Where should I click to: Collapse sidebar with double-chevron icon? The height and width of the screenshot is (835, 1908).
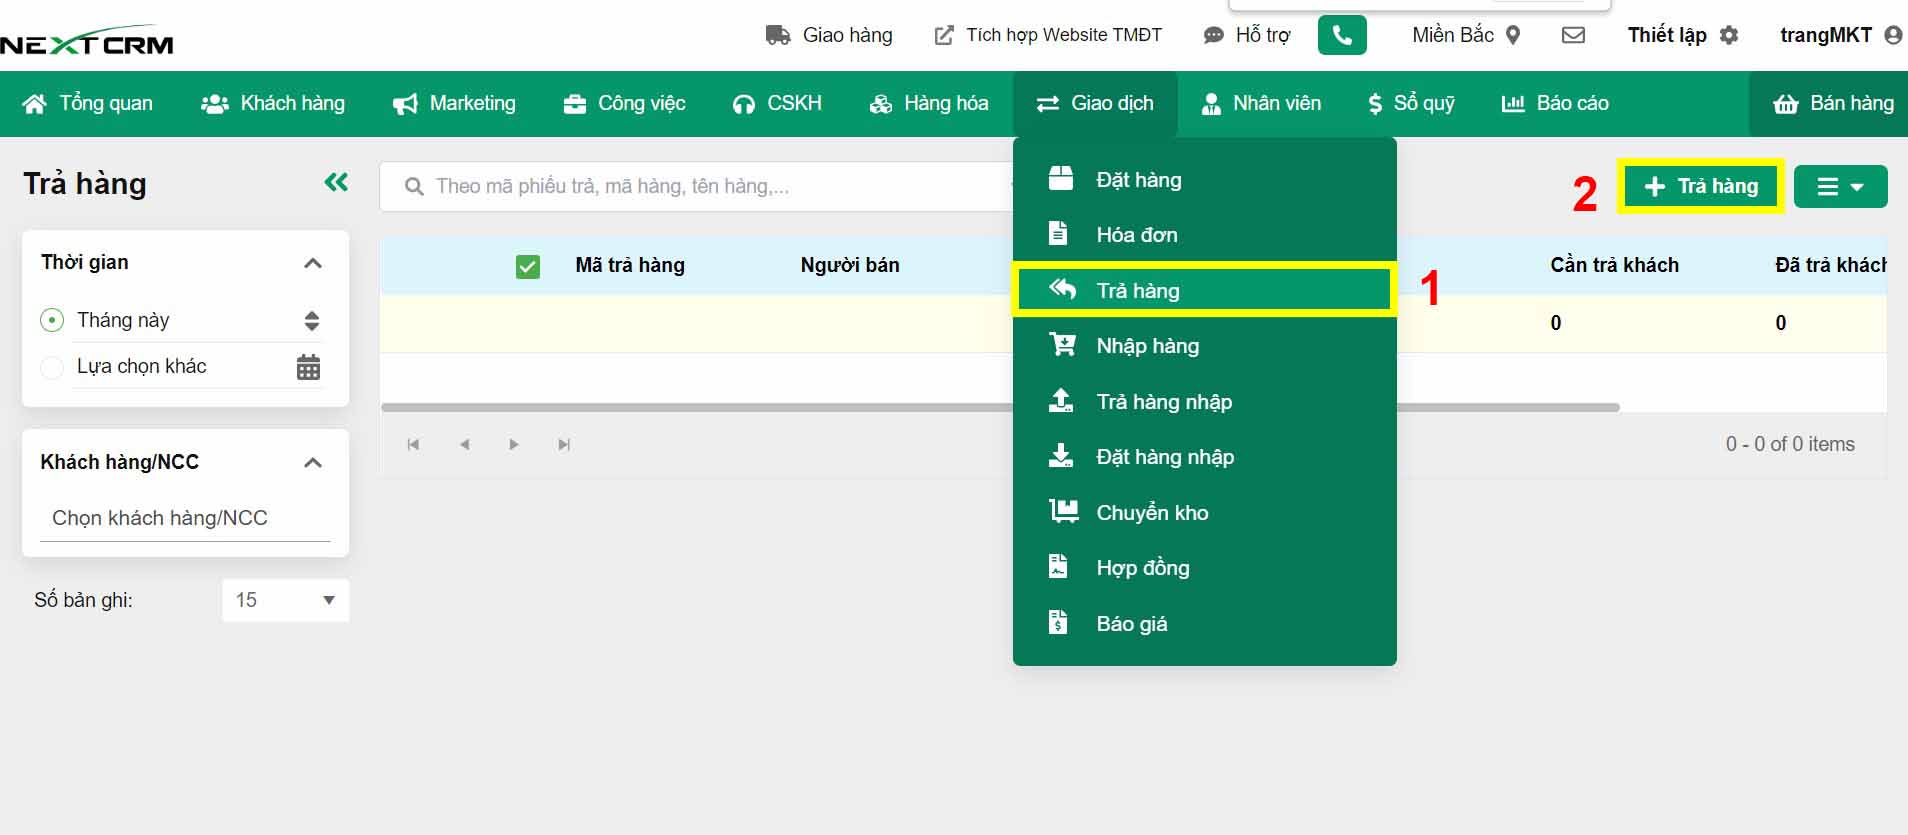tap(336, 182)
